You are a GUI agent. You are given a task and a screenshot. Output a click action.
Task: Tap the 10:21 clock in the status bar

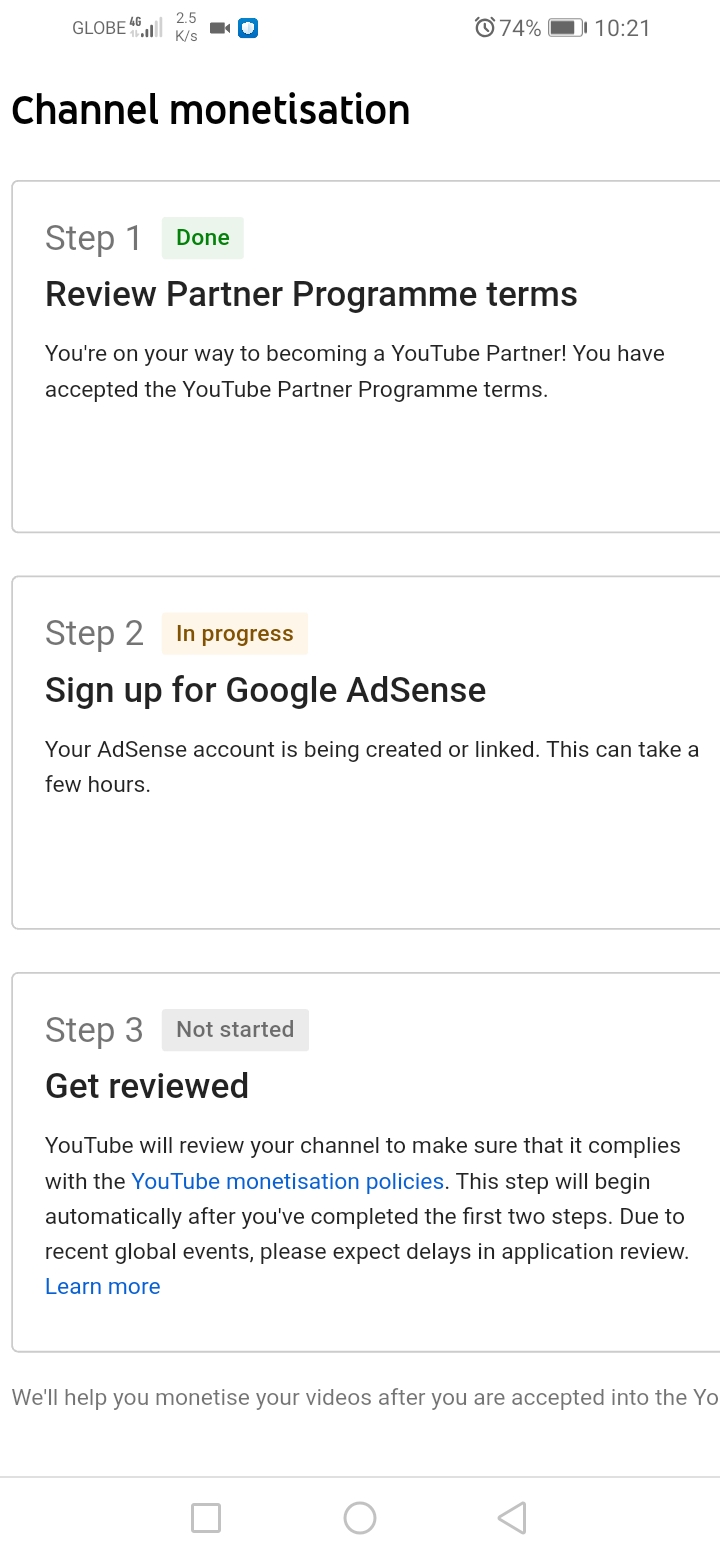tap(621, 28)
